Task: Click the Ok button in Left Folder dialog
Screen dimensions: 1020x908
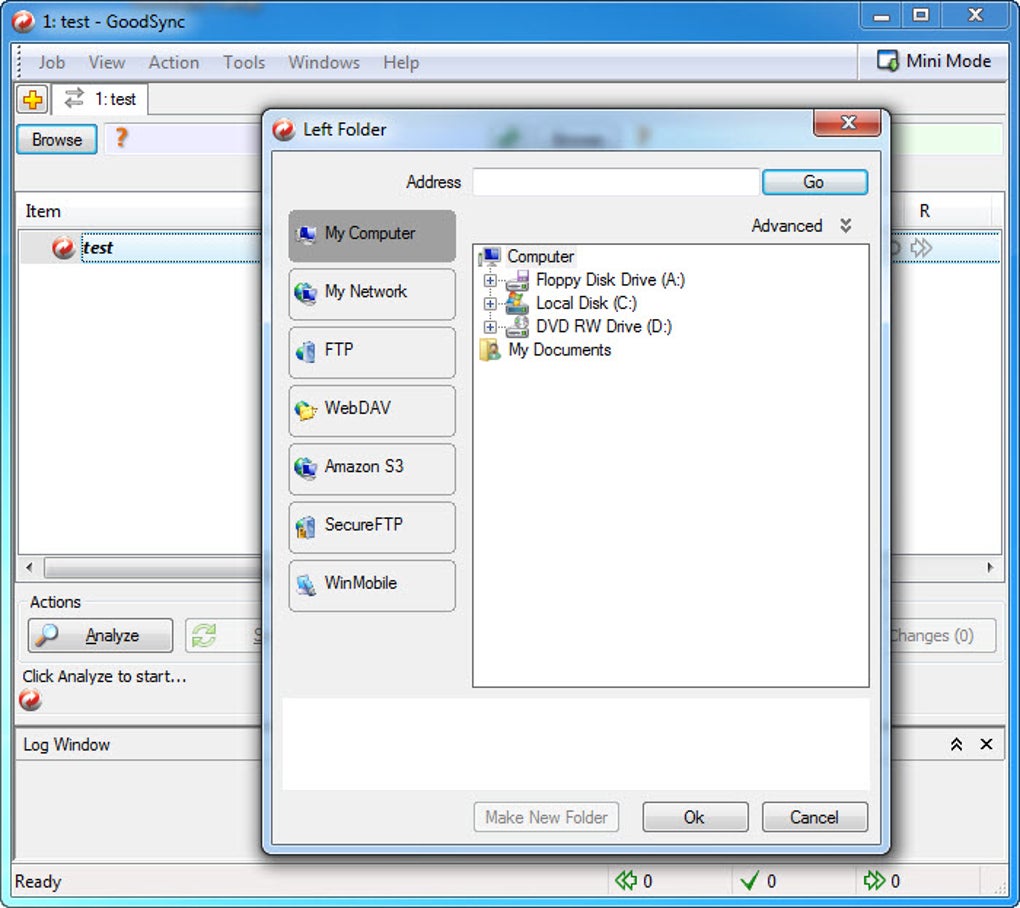Action: (695, 817)
